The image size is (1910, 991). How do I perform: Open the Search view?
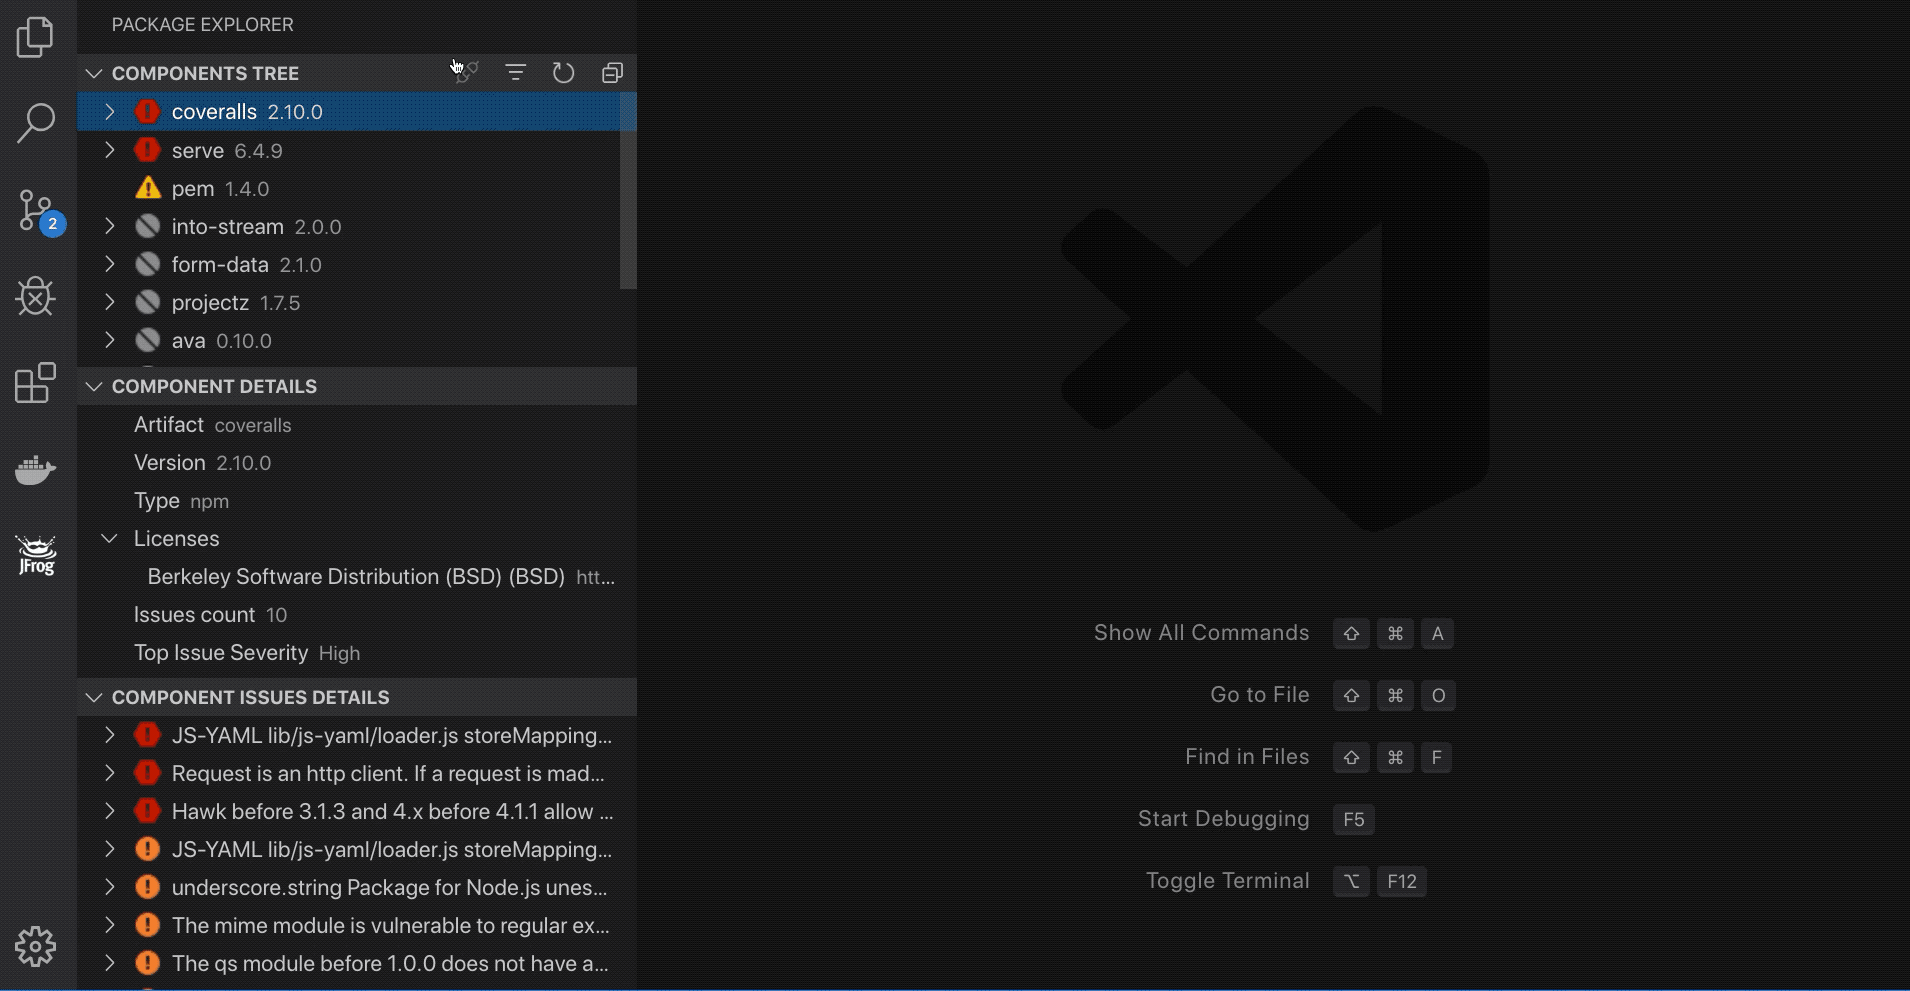pos(36,122)
